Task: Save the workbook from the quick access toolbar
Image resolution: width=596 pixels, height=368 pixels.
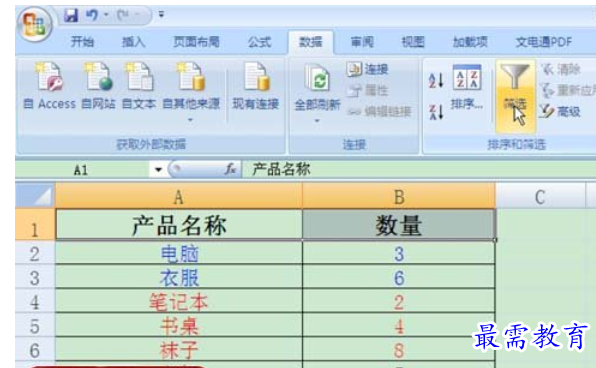Action: [71, 15]
